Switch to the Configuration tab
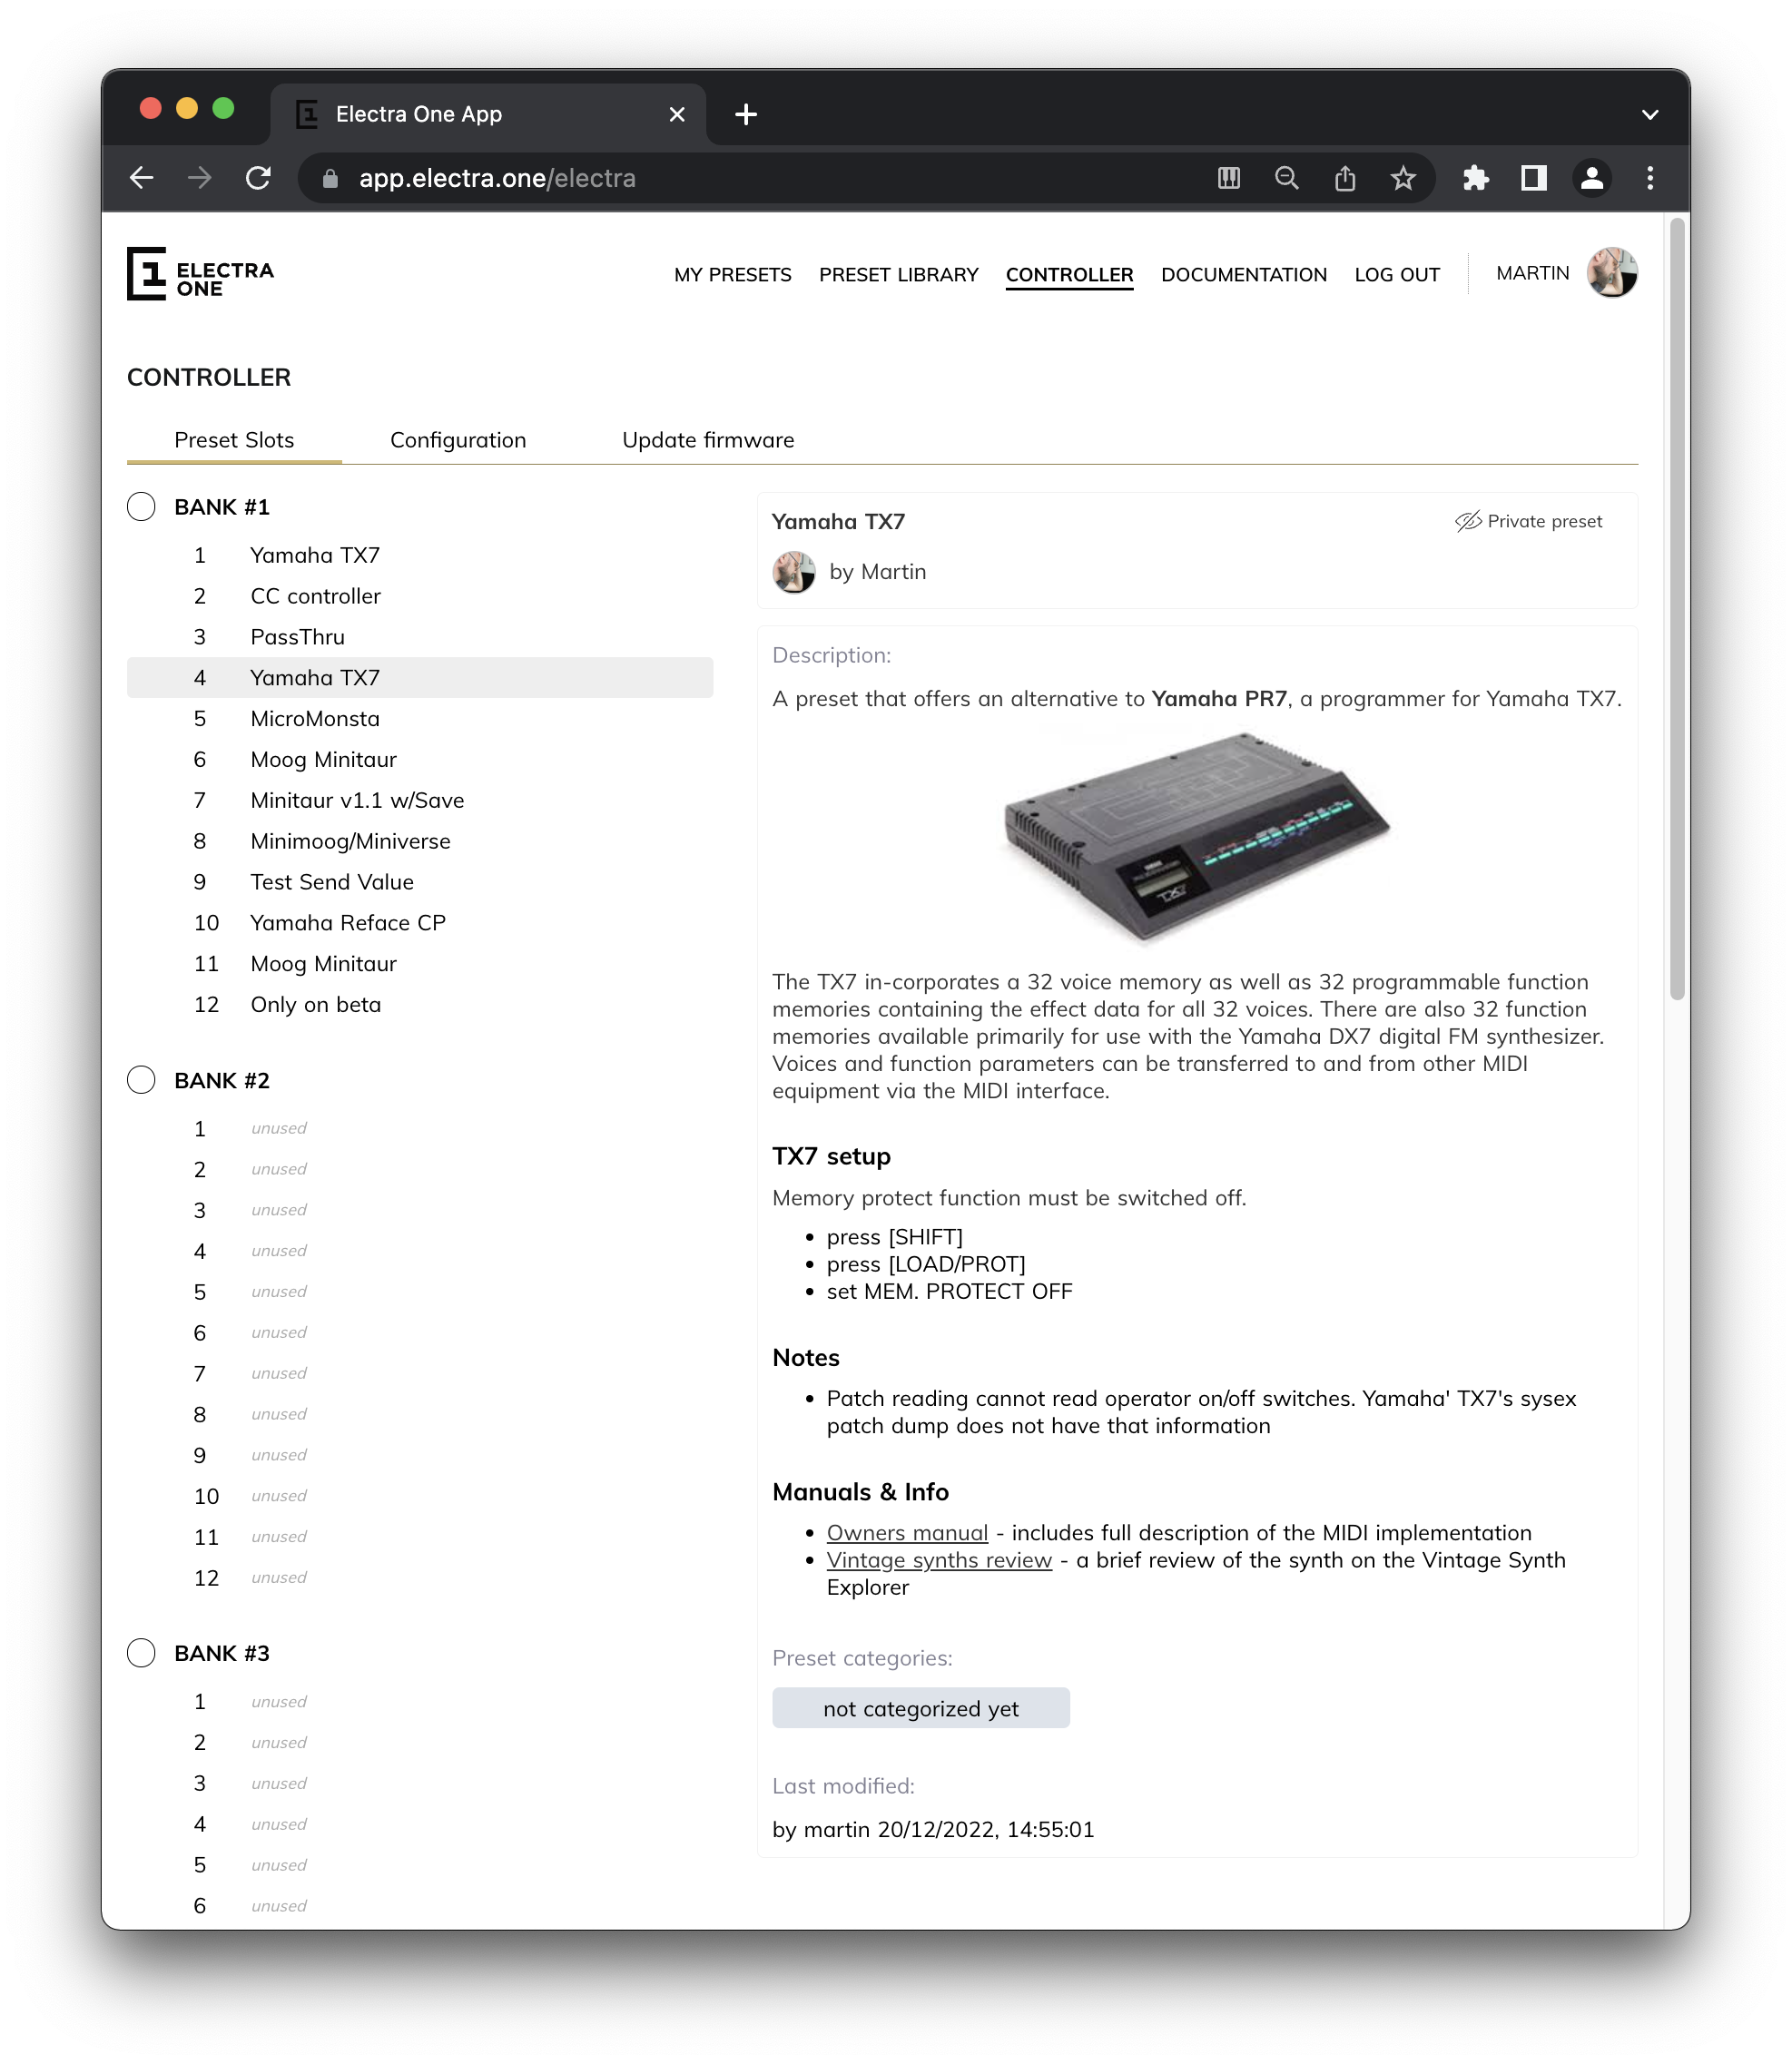This screenshot has width=1792, height=2064. [x=457, y=440]
